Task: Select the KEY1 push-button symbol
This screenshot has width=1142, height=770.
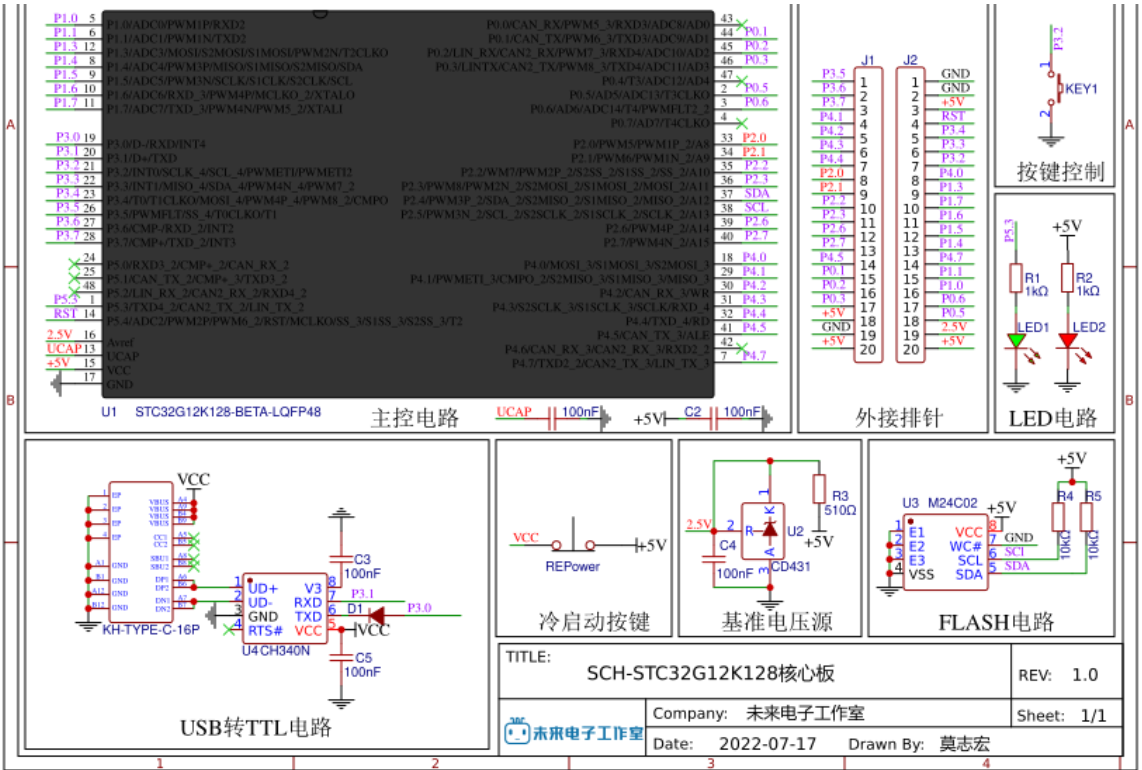Action: click(x=1052, y=89)
